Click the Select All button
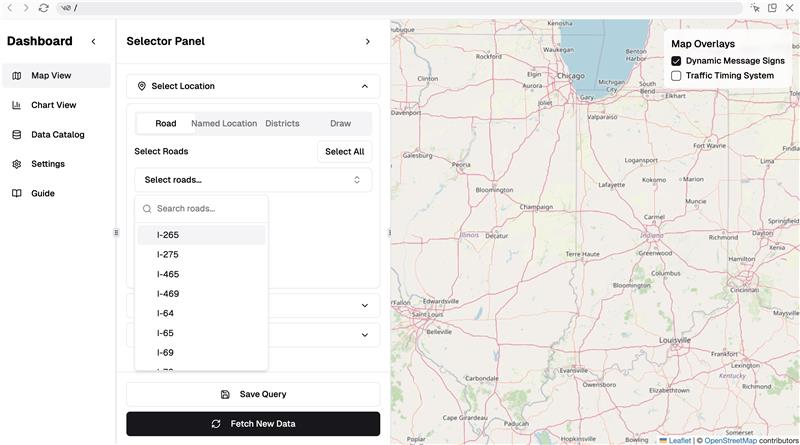Viewport: 800px width, 445px height. tap(344, 152)
